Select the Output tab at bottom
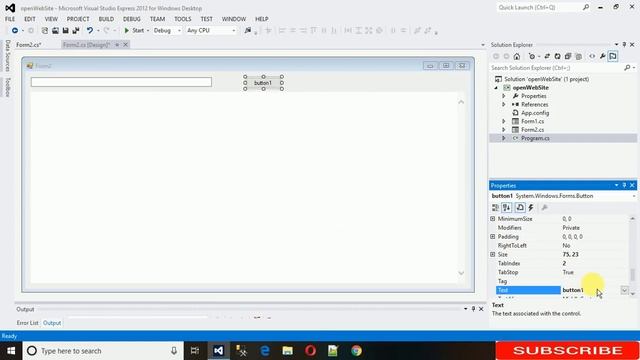The image size is (640, 360). tap(52, 323)
